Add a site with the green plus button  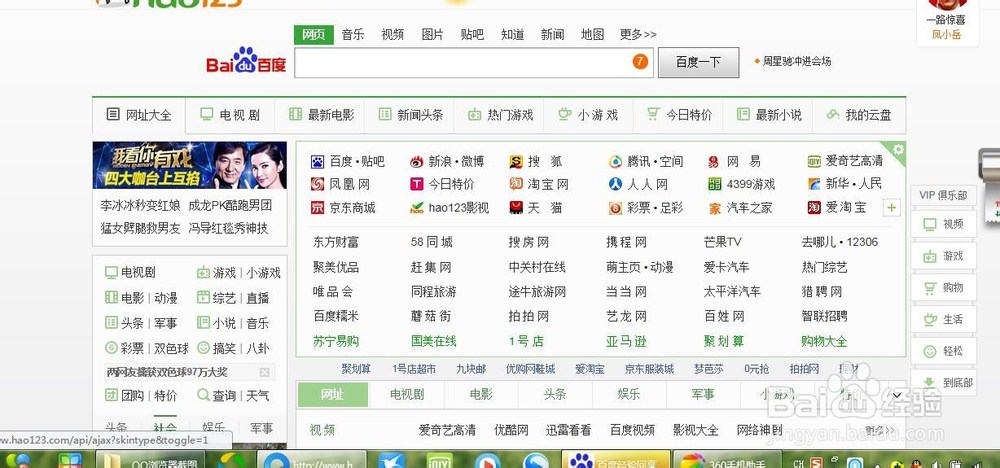892,208
